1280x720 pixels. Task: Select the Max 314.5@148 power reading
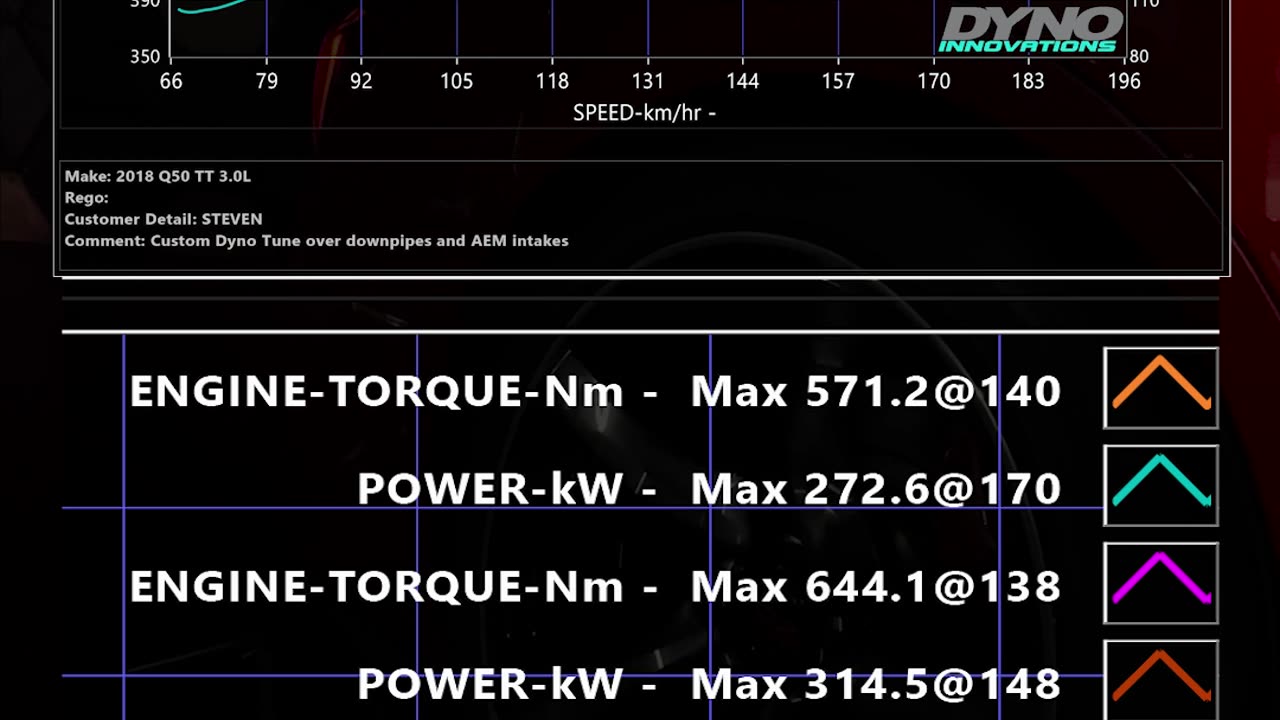876,684
